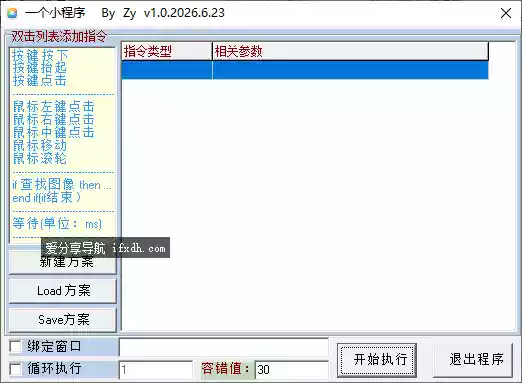Select 按键按下 in the command list
Viewport: 522px width, 383px height.
click(40, 56)
